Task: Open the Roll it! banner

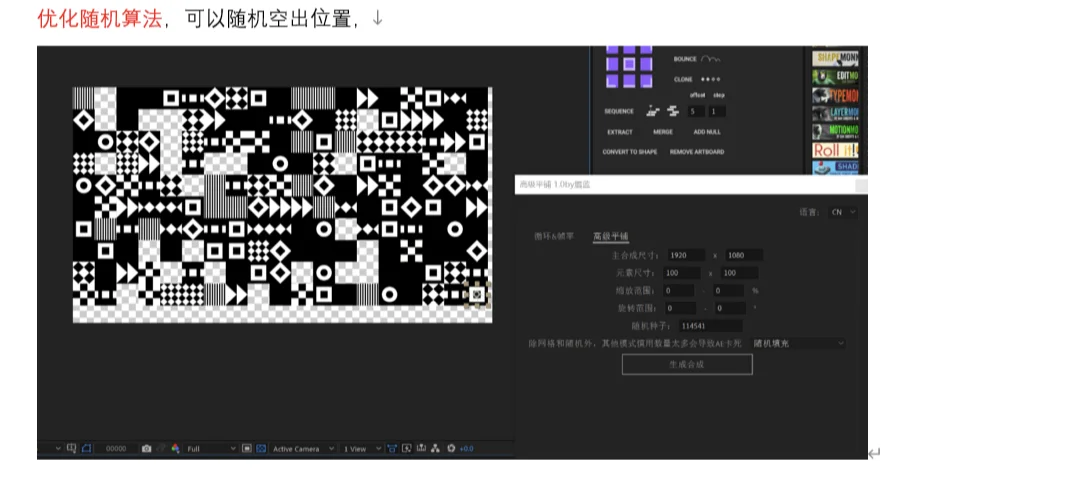Action: pos(835,150)
